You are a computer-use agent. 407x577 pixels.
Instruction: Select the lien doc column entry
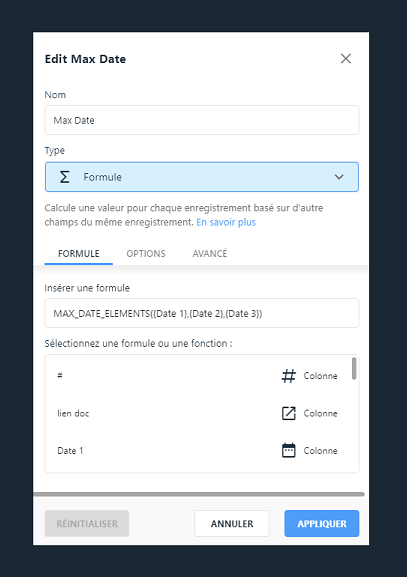(198, 413)
